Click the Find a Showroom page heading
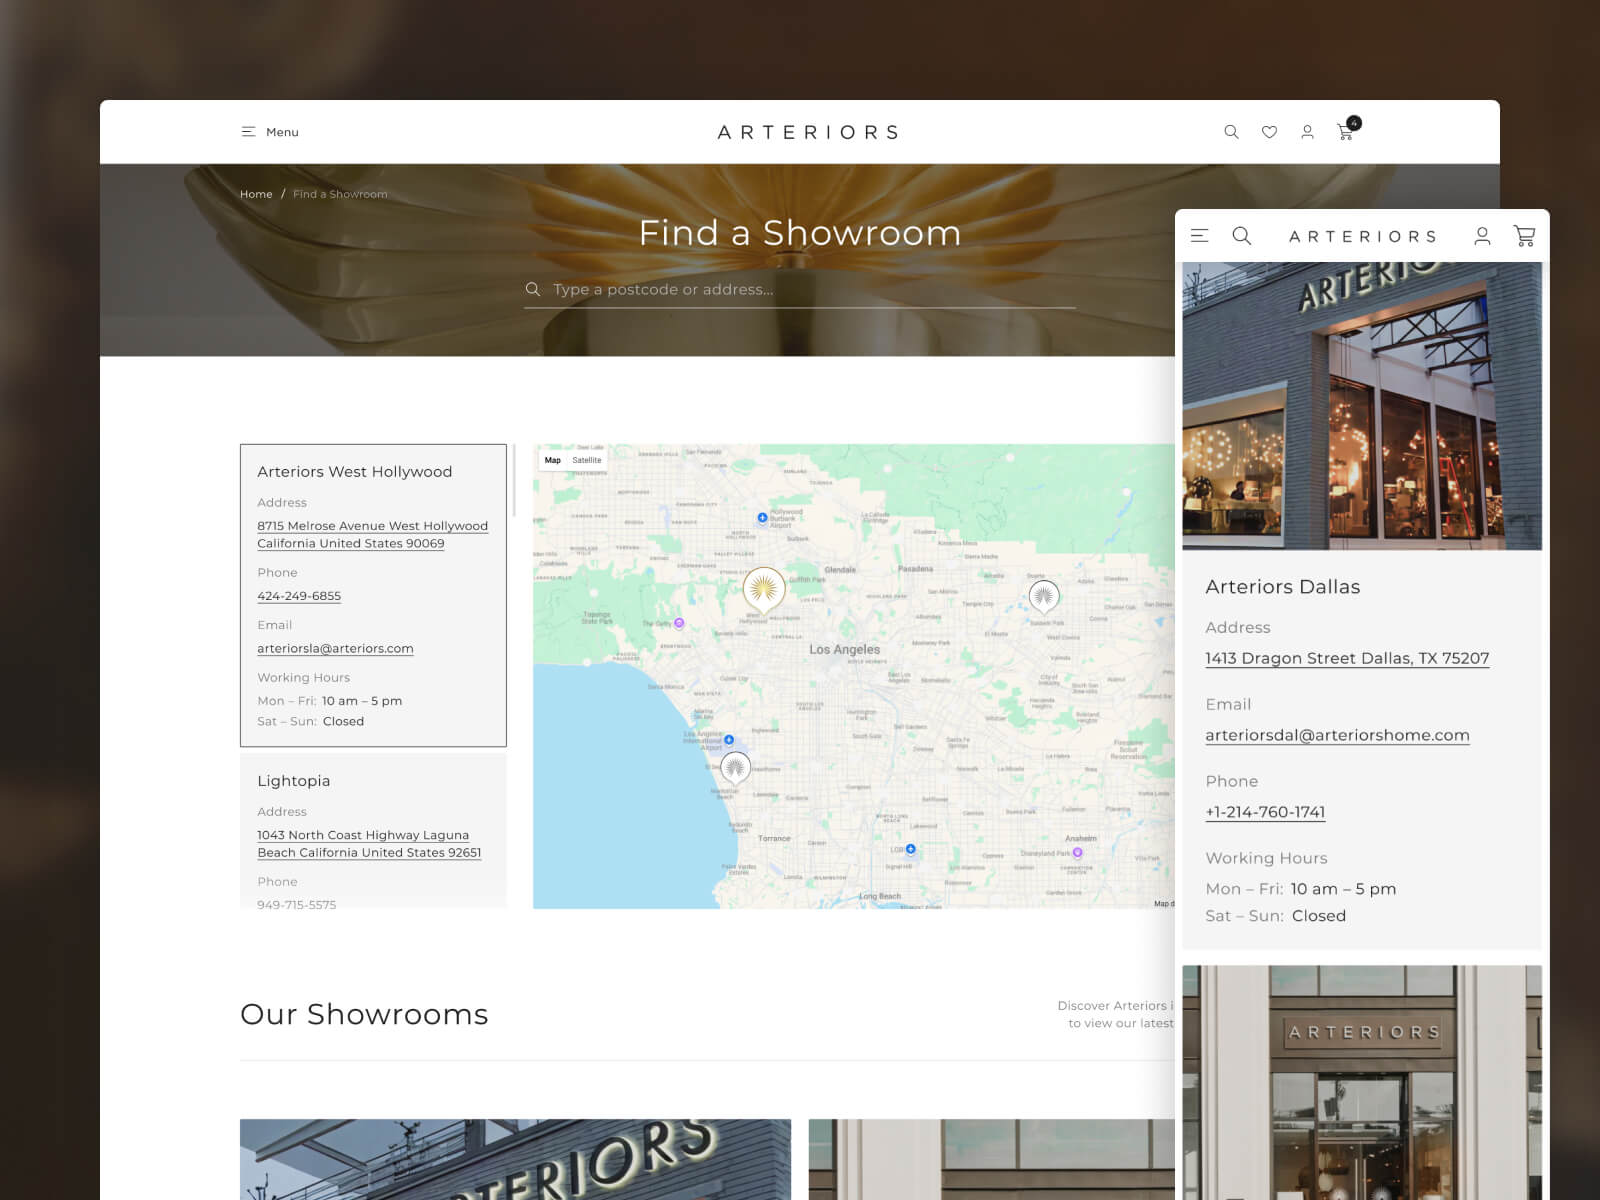Screen dimensions: 1600x1200 [800, 233]
